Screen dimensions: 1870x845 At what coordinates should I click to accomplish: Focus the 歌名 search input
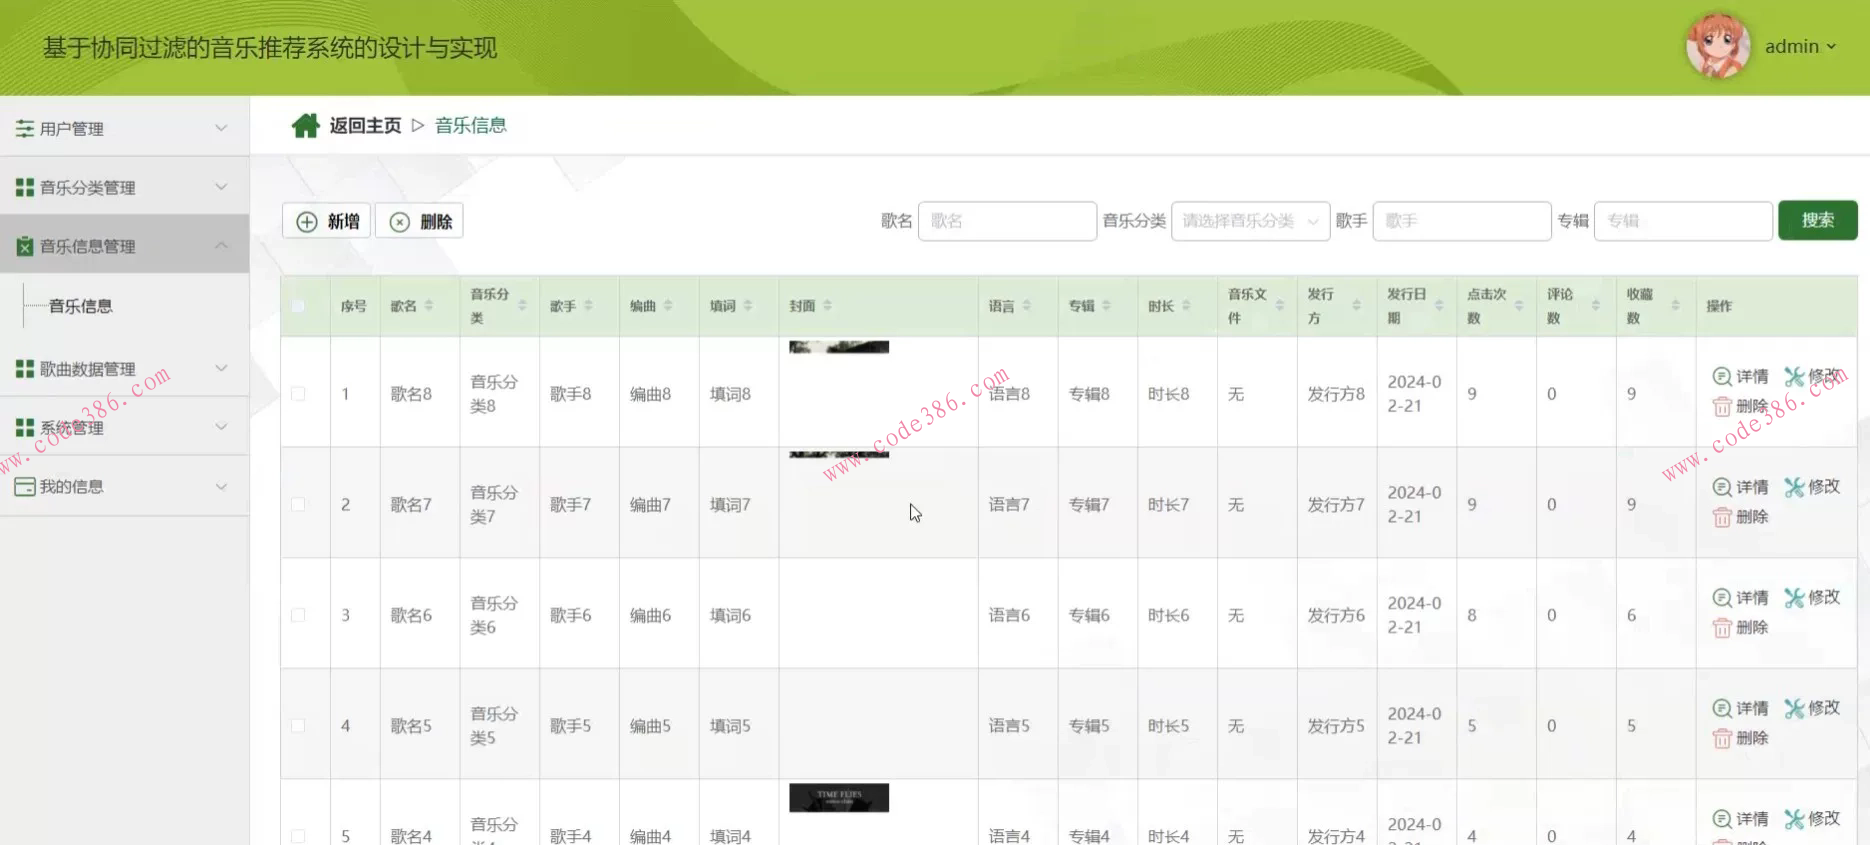[1007, 221]
